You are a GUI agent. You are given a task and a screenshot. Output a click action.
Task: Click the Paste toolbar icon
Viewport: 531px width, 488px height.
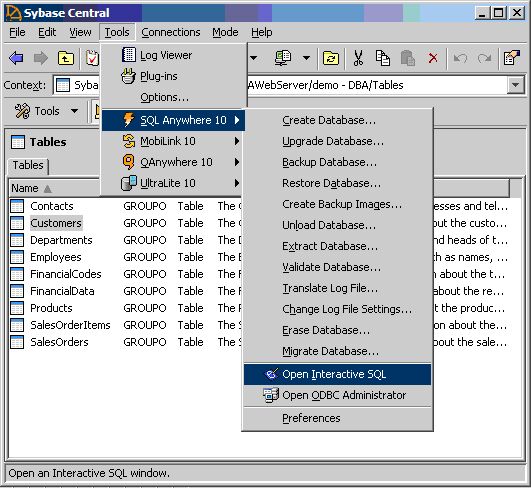click(x=408, y=58)
